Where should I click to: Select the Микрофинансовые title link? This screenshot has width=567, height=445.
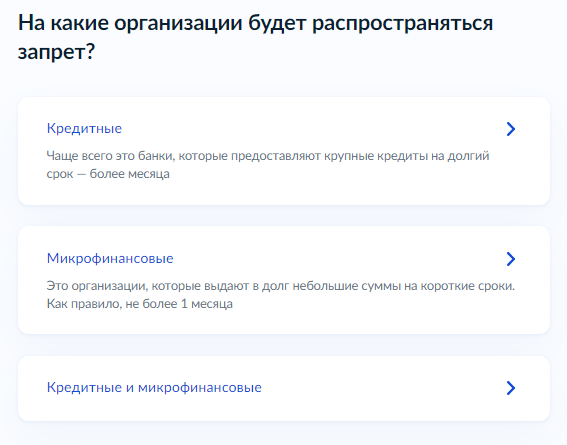110,258
